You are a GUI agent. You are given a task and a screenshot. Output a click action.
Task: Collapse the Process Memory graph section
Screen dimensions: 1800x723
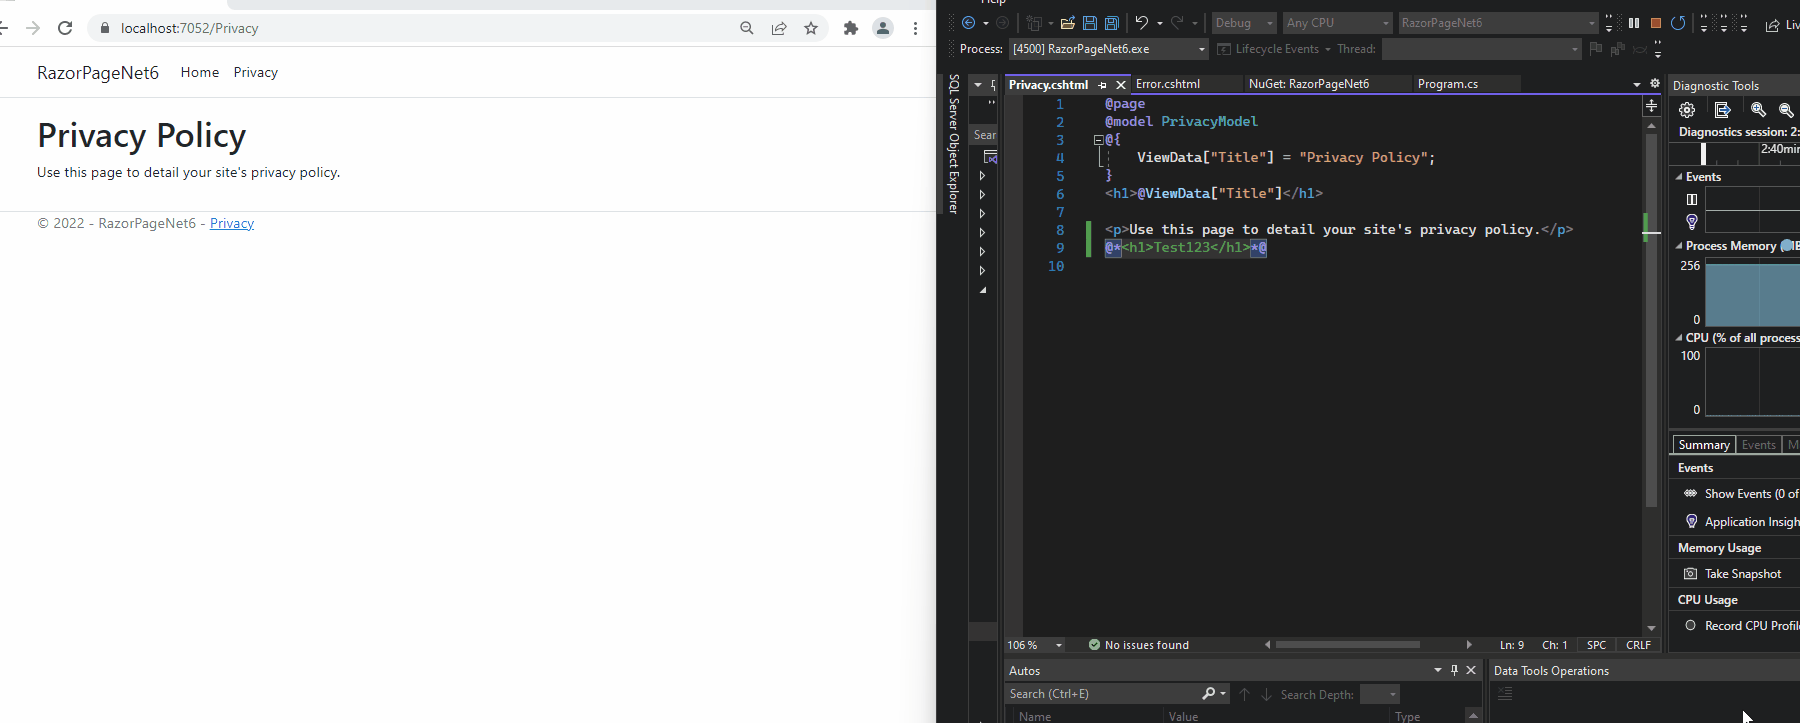(x=1679, y=246)
